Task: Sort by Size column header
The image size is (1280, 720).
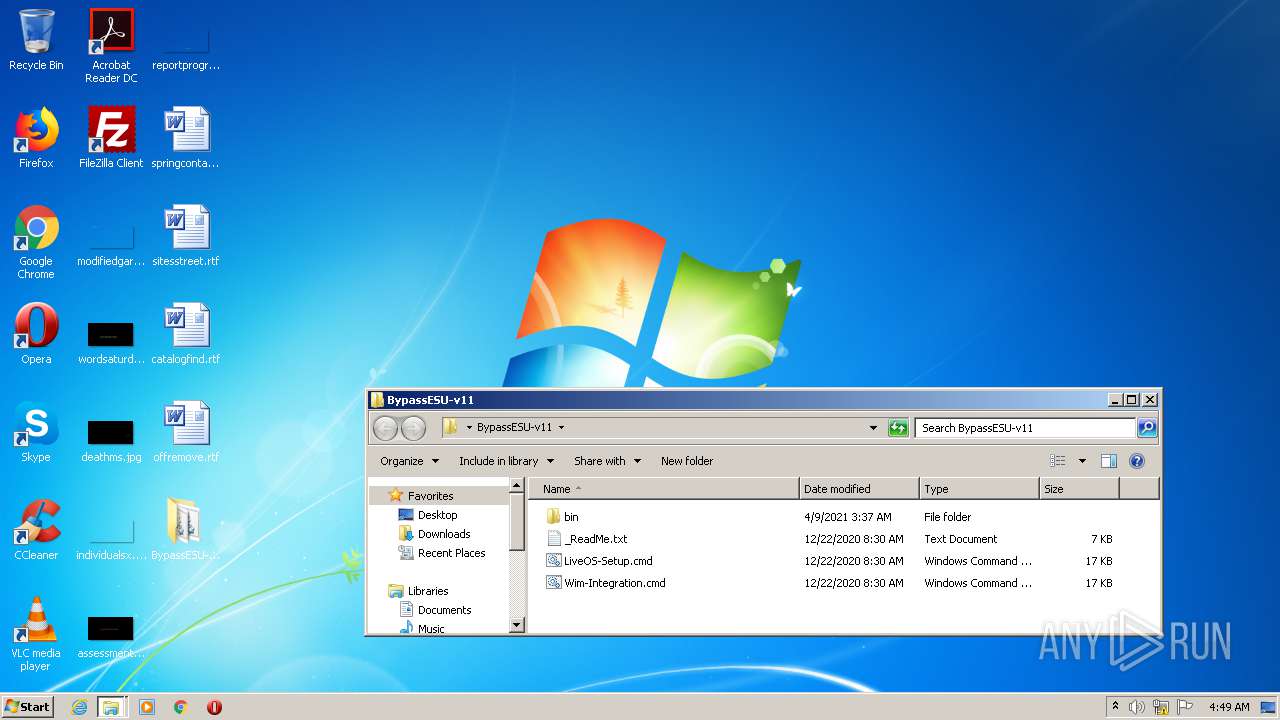Action: tap(1079, 489)
